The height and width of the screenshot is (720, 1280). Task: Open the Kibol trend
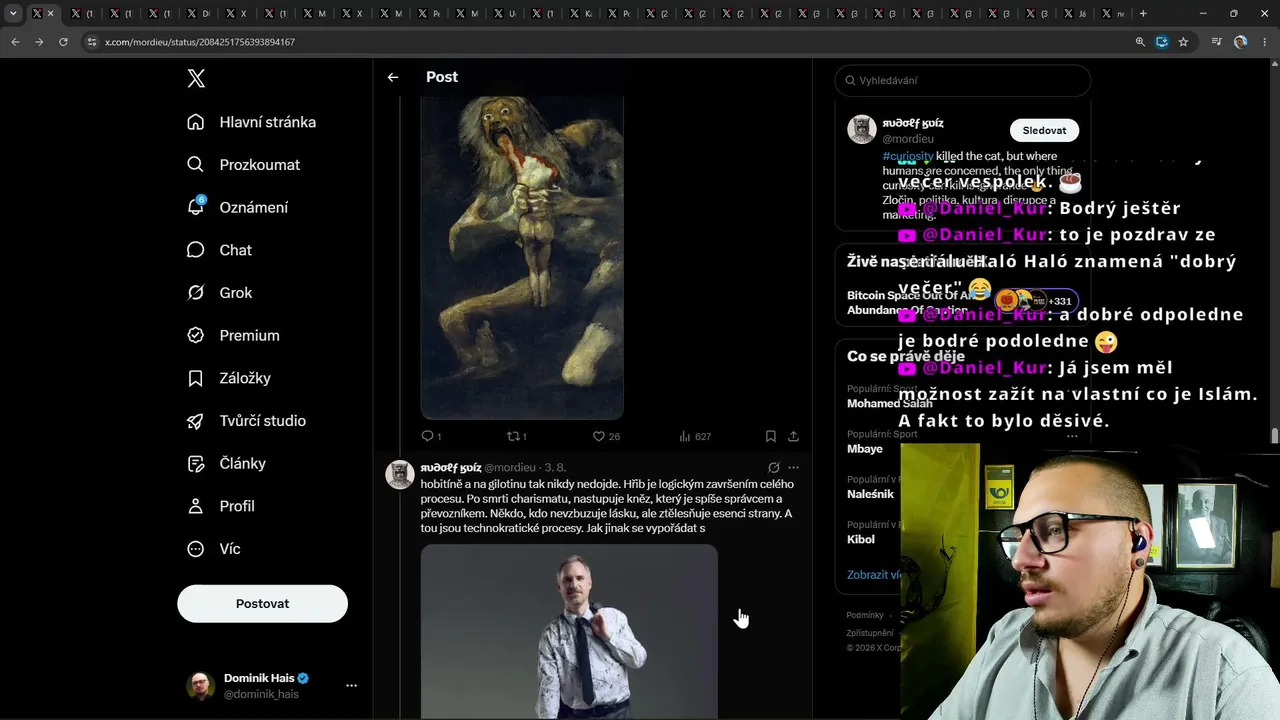[861, 539]
